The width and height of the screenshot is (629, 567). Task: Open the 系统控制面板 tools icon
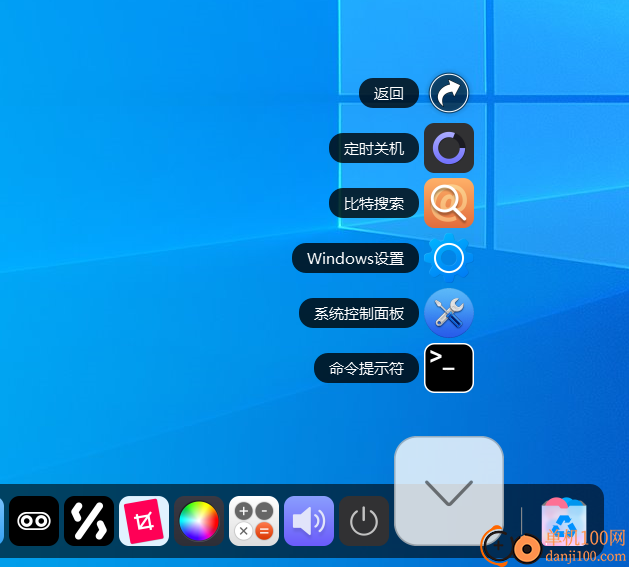(449, 313)
